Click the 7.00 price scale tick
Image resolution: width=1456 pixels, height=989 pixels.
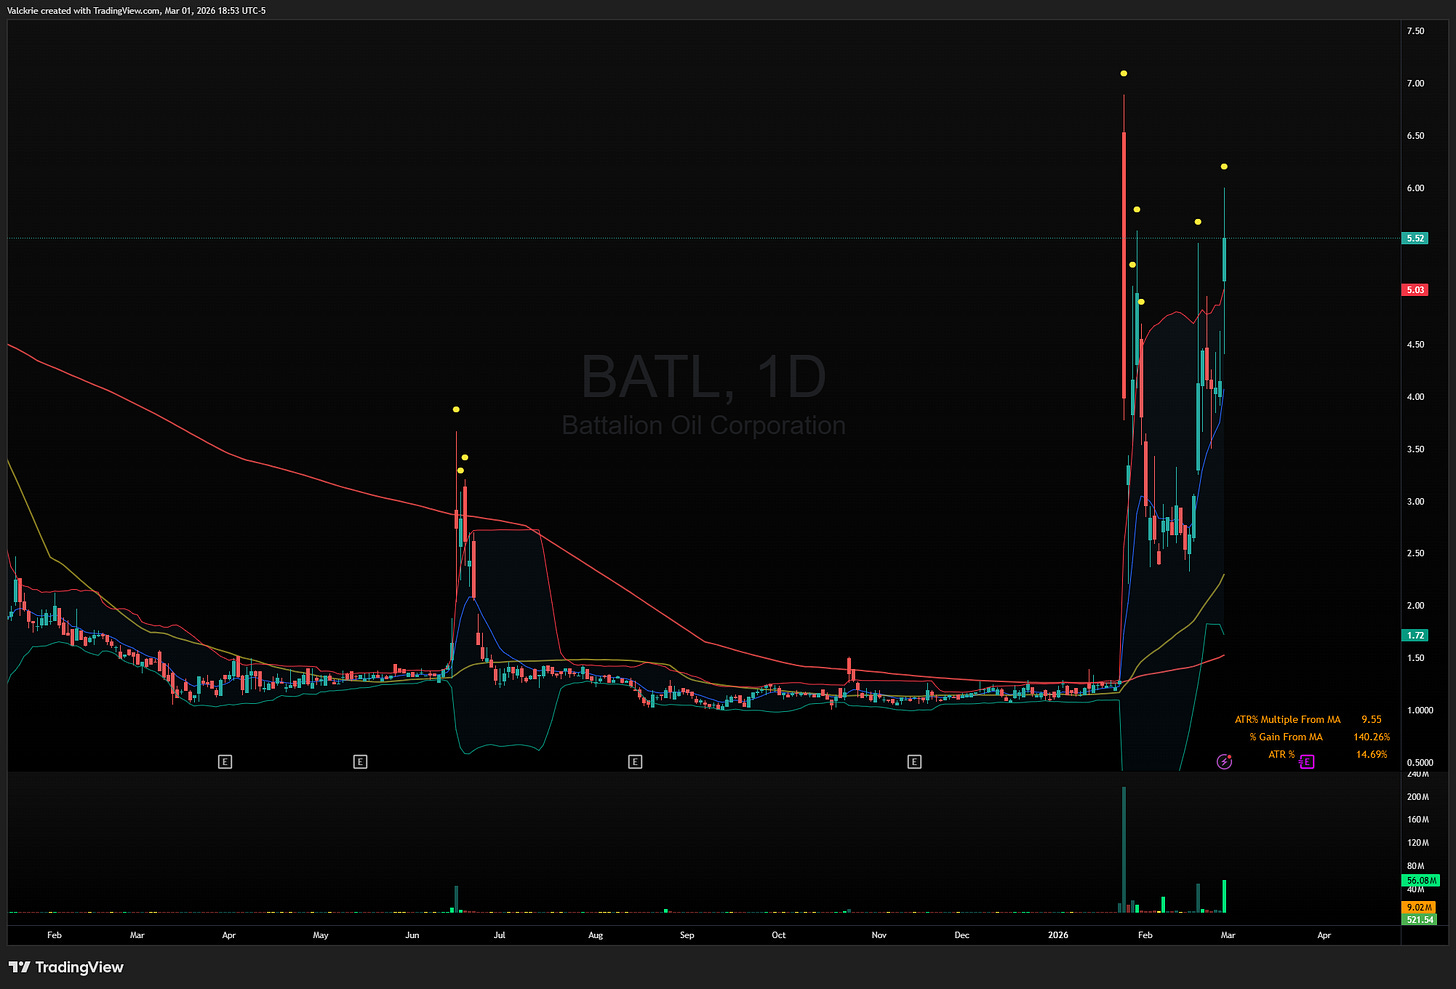(x=1415, y=83)
